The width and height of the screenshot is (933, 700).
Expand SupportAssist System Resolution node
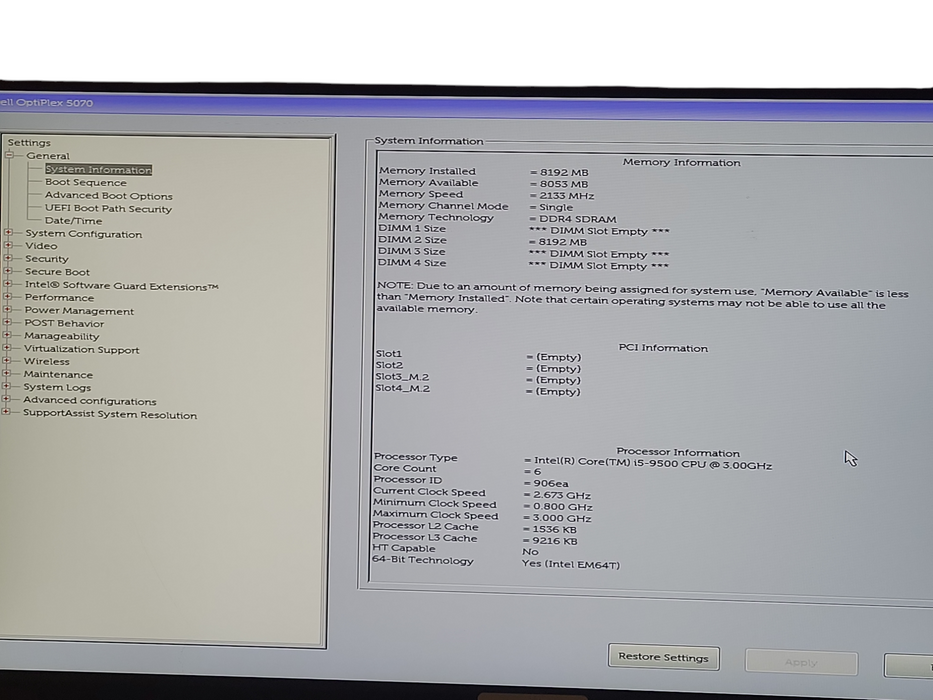tap(6, 412)
